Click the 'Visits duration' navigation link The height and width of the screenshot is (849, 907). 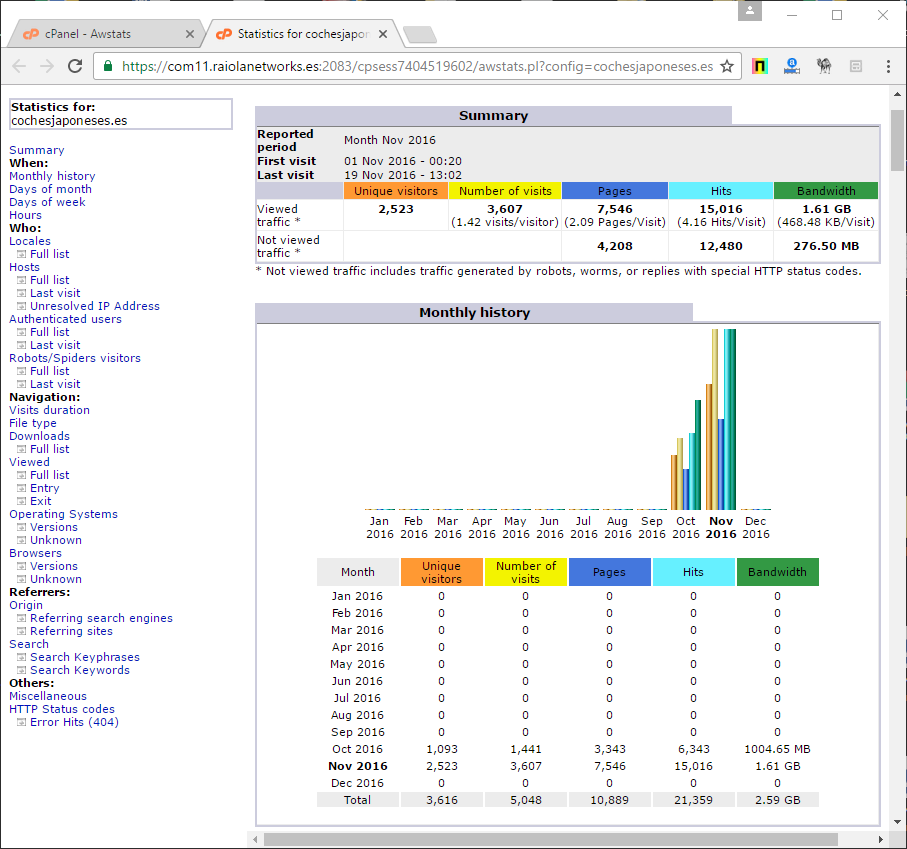point(48,410)
